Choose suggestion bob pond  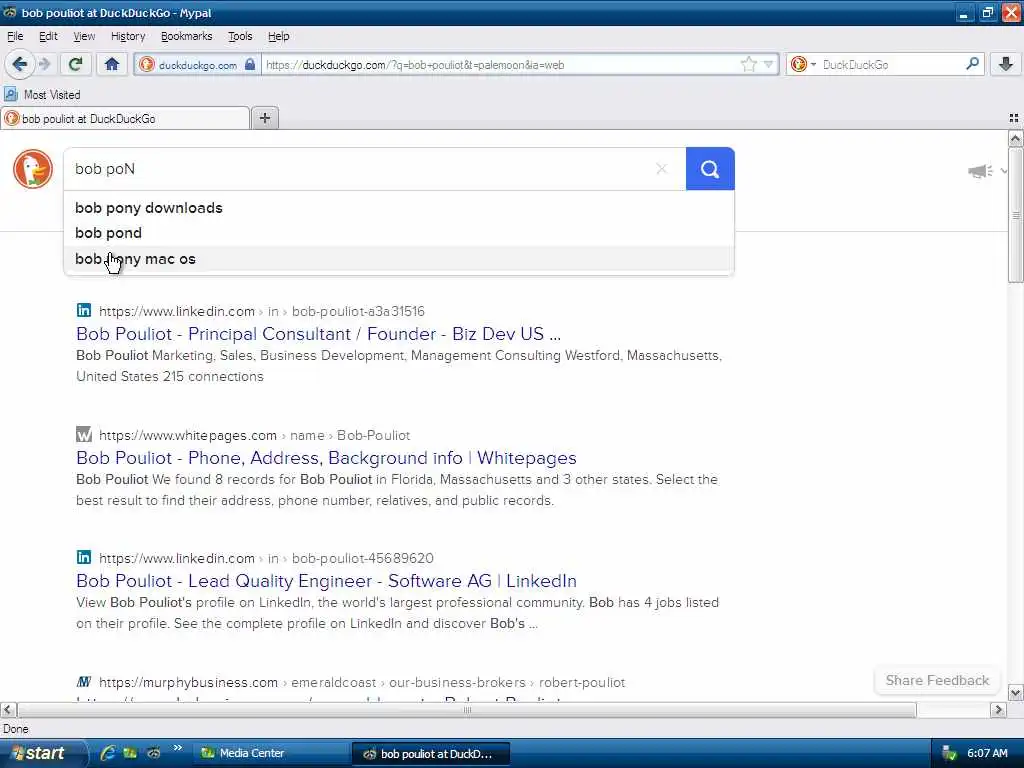[x=398, y=233]
